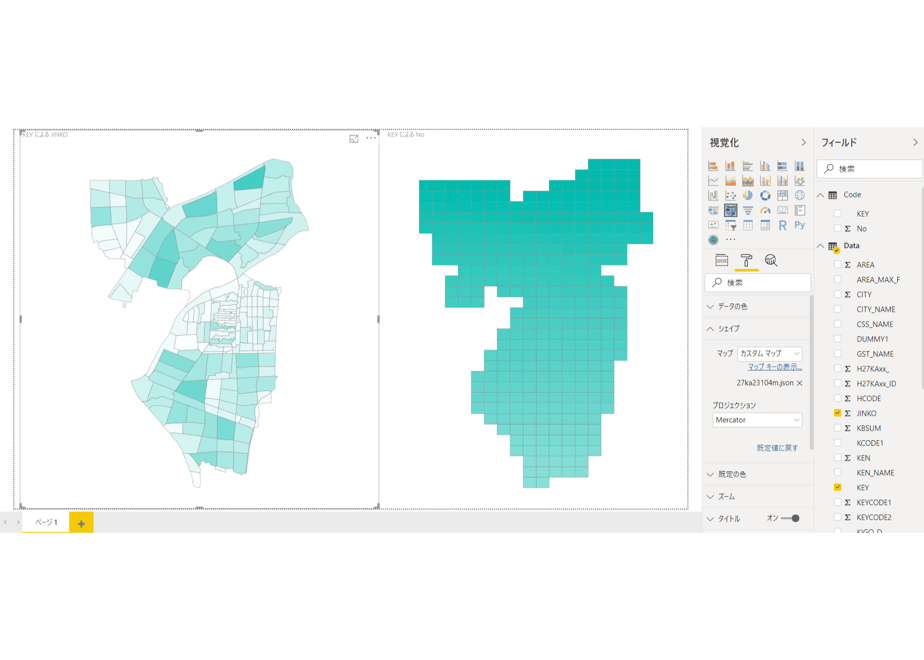Select the funnel chart visualization
Image resolution: width=924 pixels, height=660 pixels.
click(x=748, y=210)
